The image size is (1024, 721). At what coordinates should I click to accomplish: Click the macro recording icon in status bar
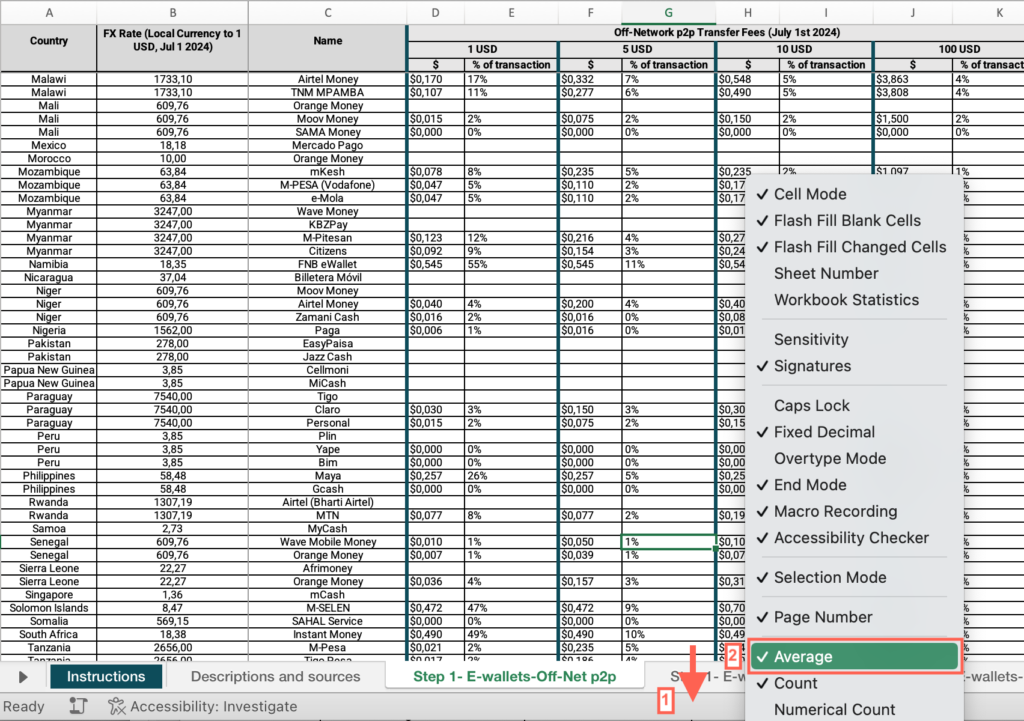click(78, 706)
